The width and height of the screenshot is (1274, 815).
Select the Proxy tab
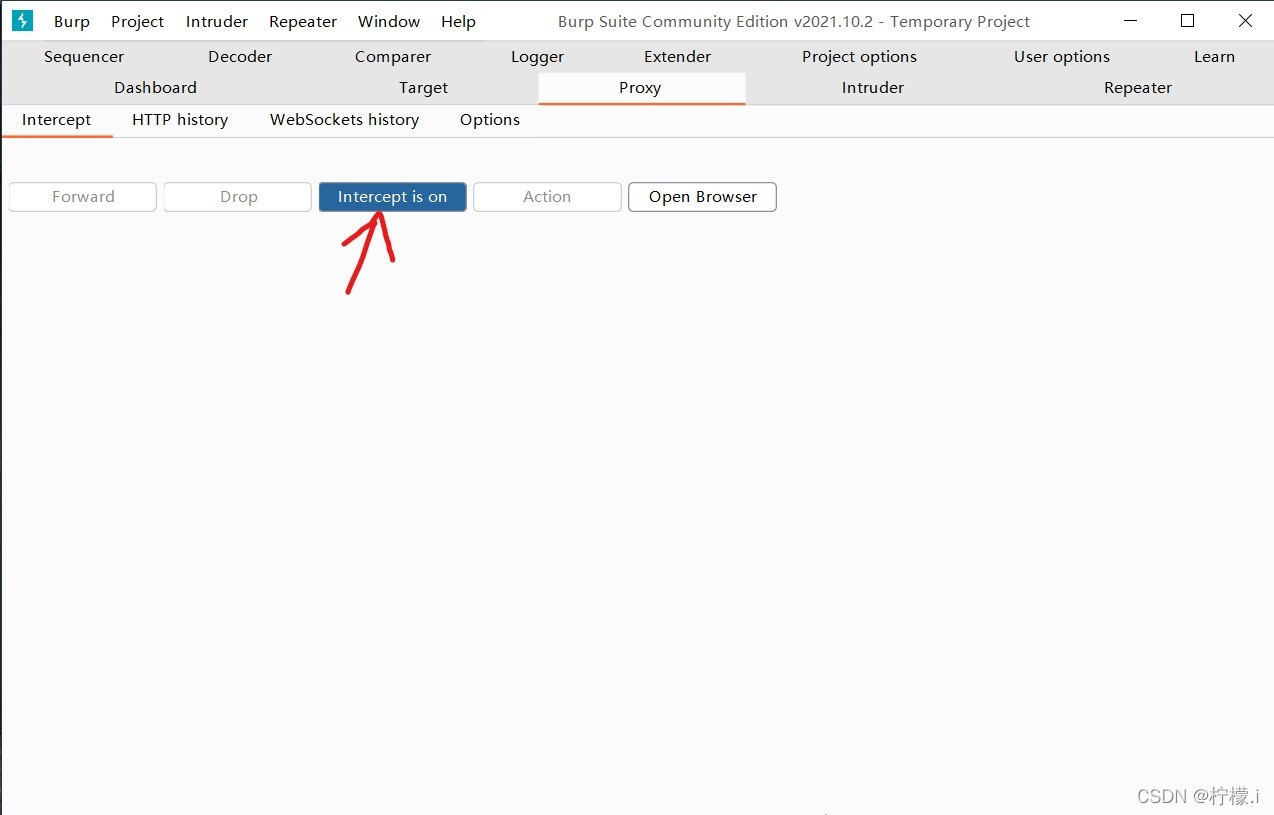(x=640, y=88)
